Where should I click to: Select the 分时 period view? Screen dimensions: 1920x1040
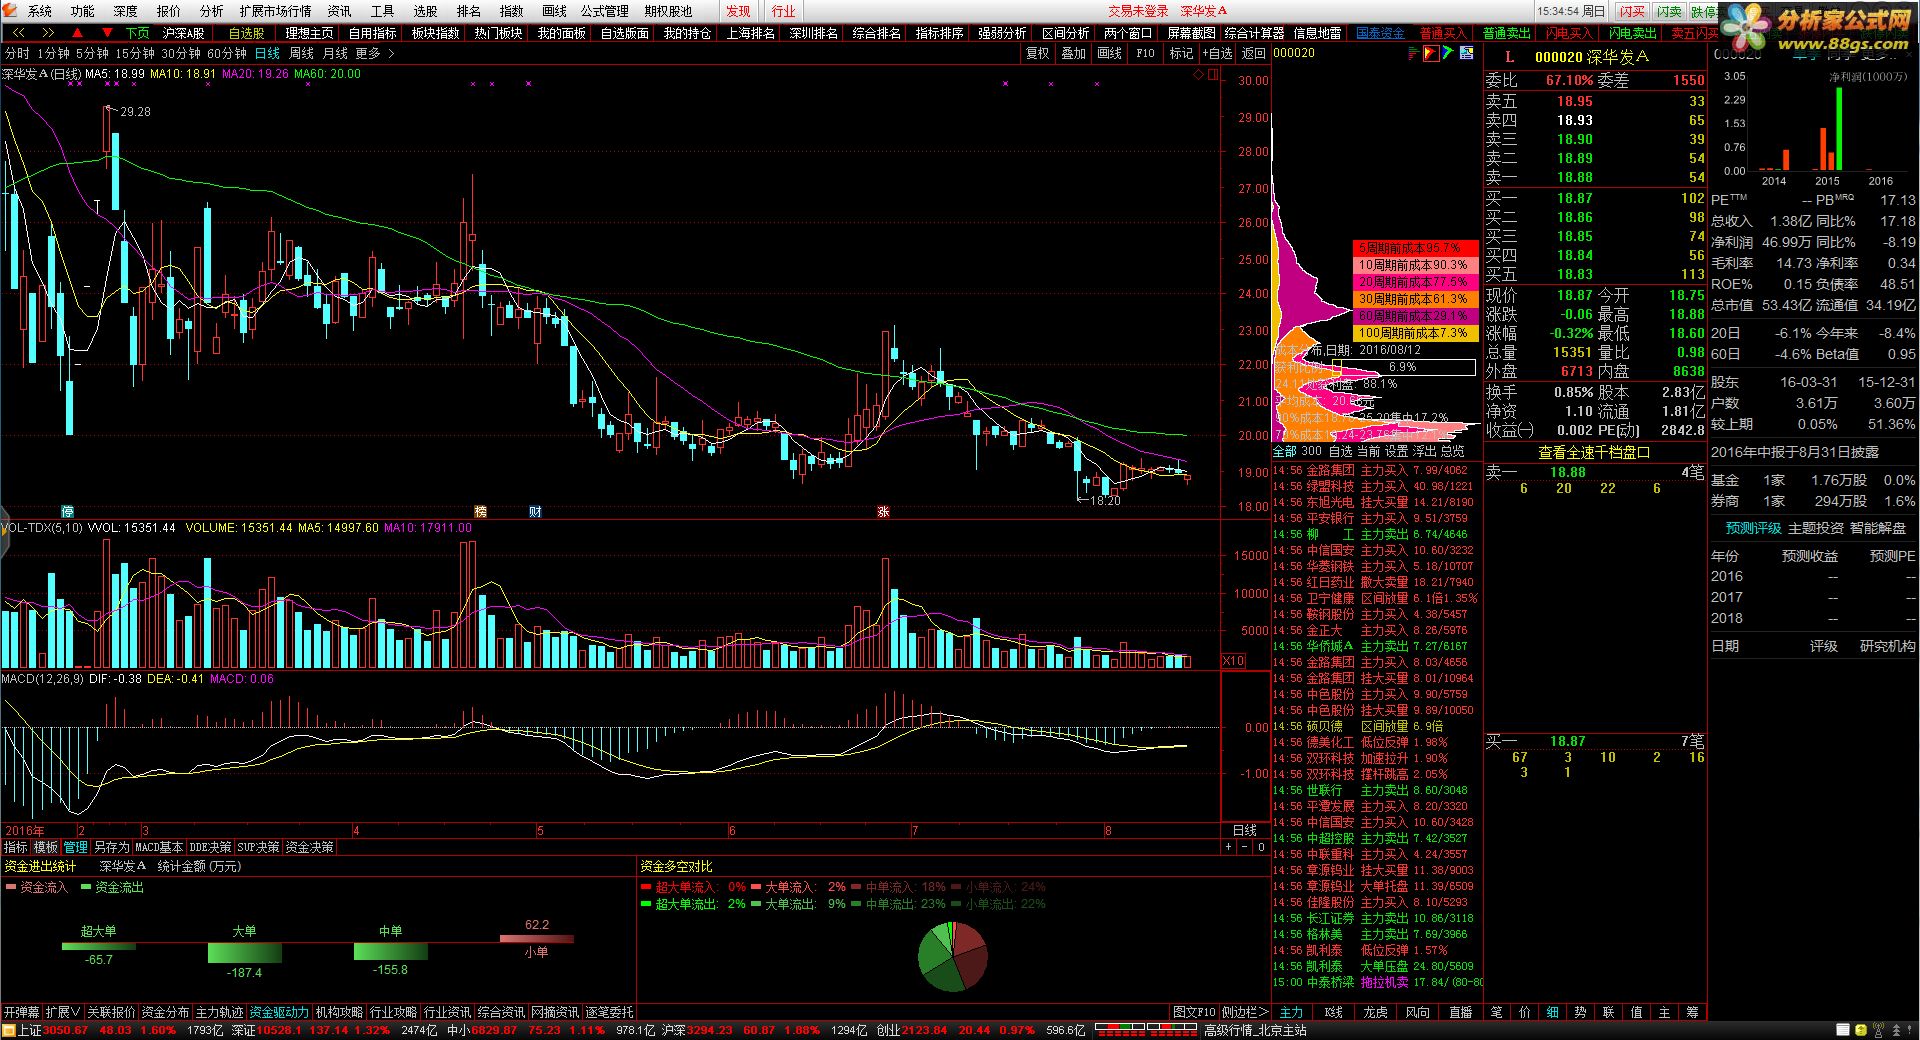[x=17, y=53]
